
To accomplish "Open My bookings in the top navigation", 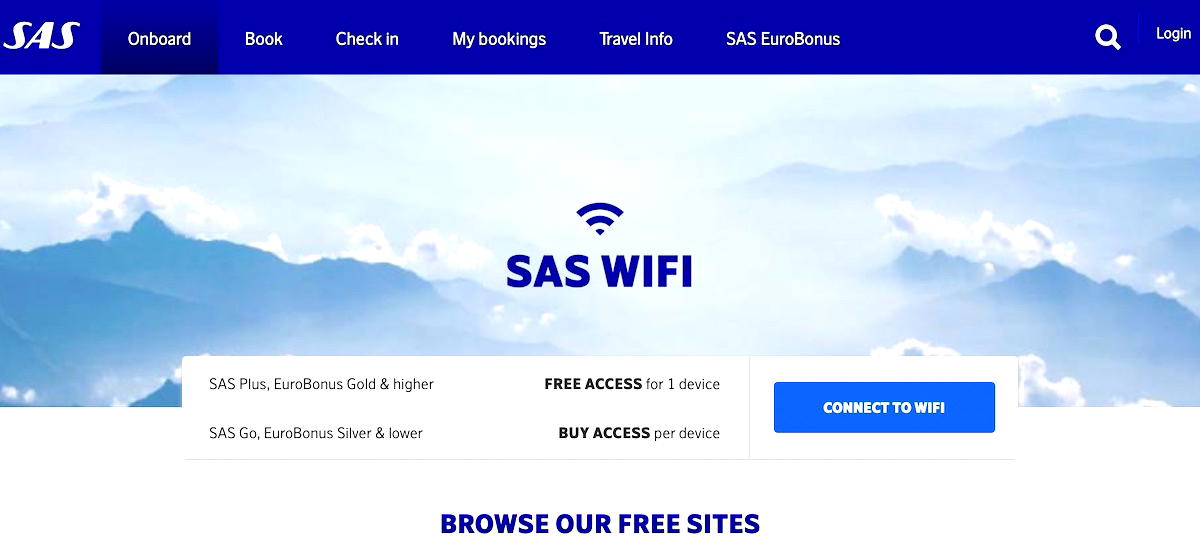I will click(499, 39).
